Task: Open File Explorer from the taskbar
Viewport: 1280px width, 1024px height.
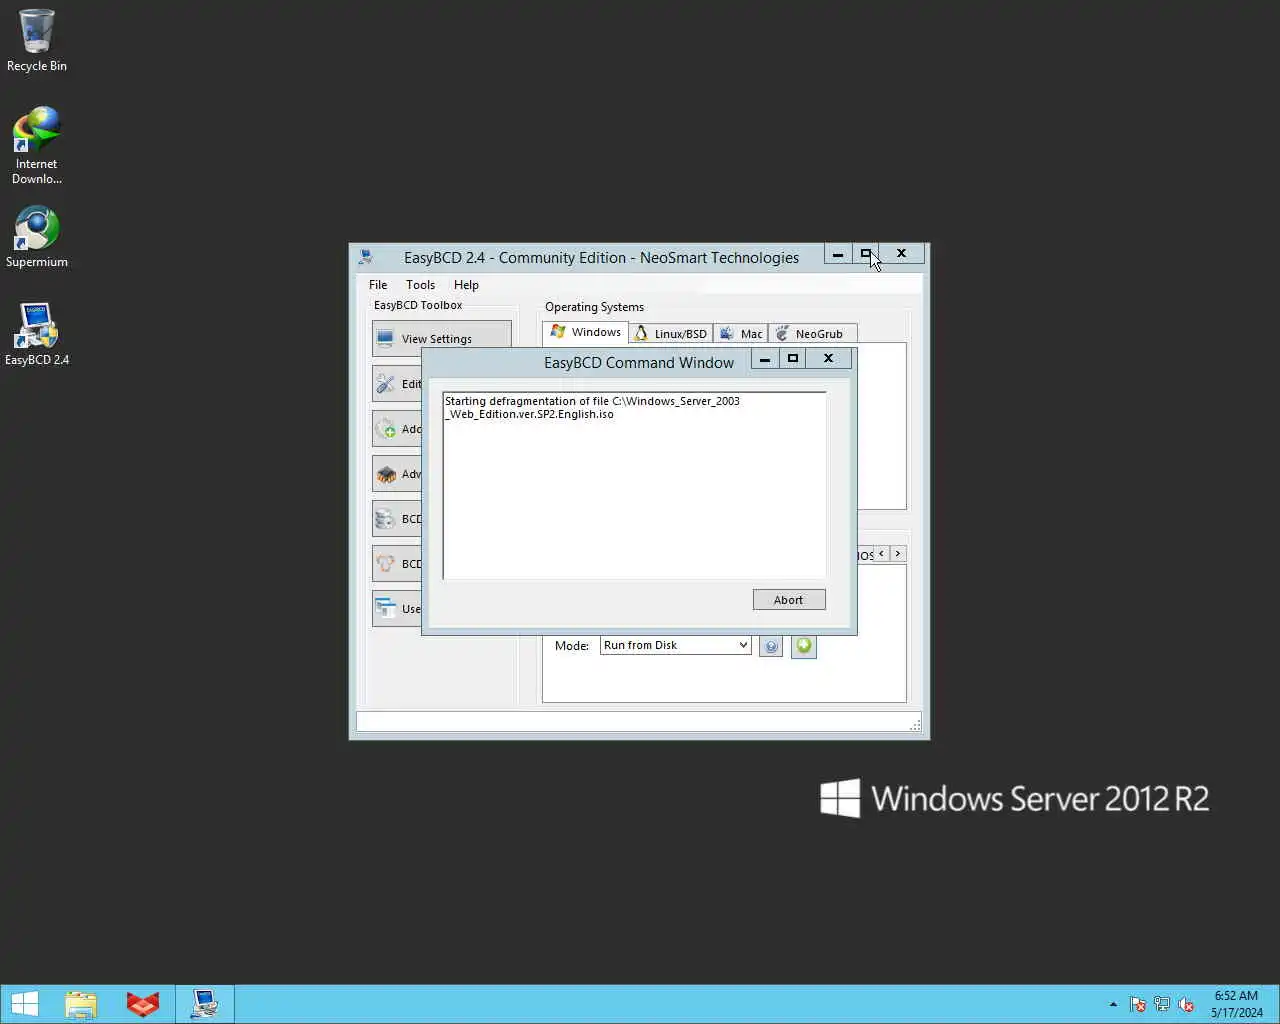Action: click(81, 1004)
